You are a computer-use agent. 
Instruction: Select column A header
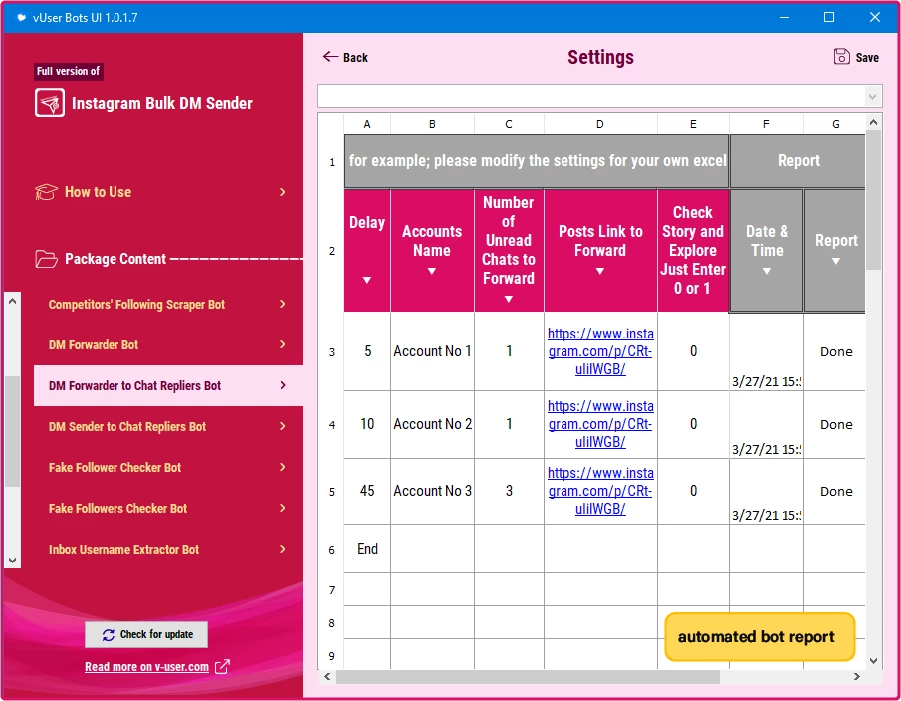coord(367,124)
